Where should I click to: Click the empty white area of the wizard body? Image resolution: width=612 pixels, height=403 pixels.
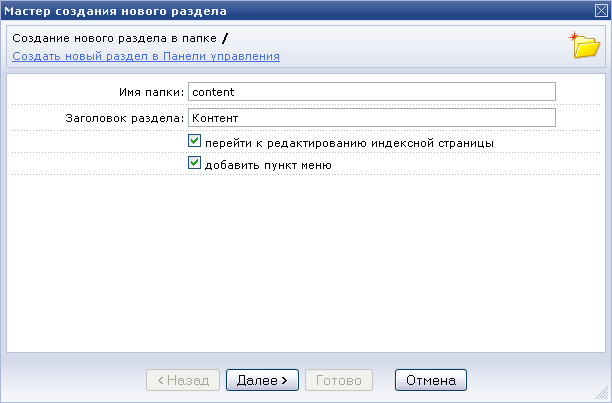click(x=306, y=263)
